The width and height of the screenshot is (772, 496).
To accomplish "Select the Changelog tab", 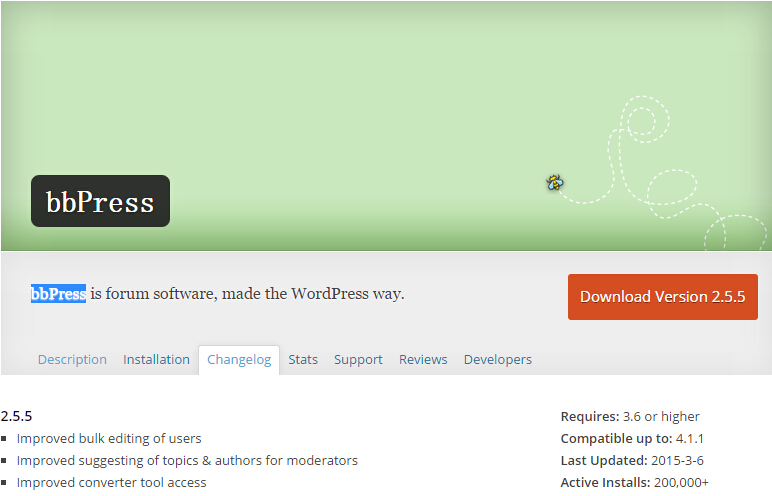I will [239, 359].
